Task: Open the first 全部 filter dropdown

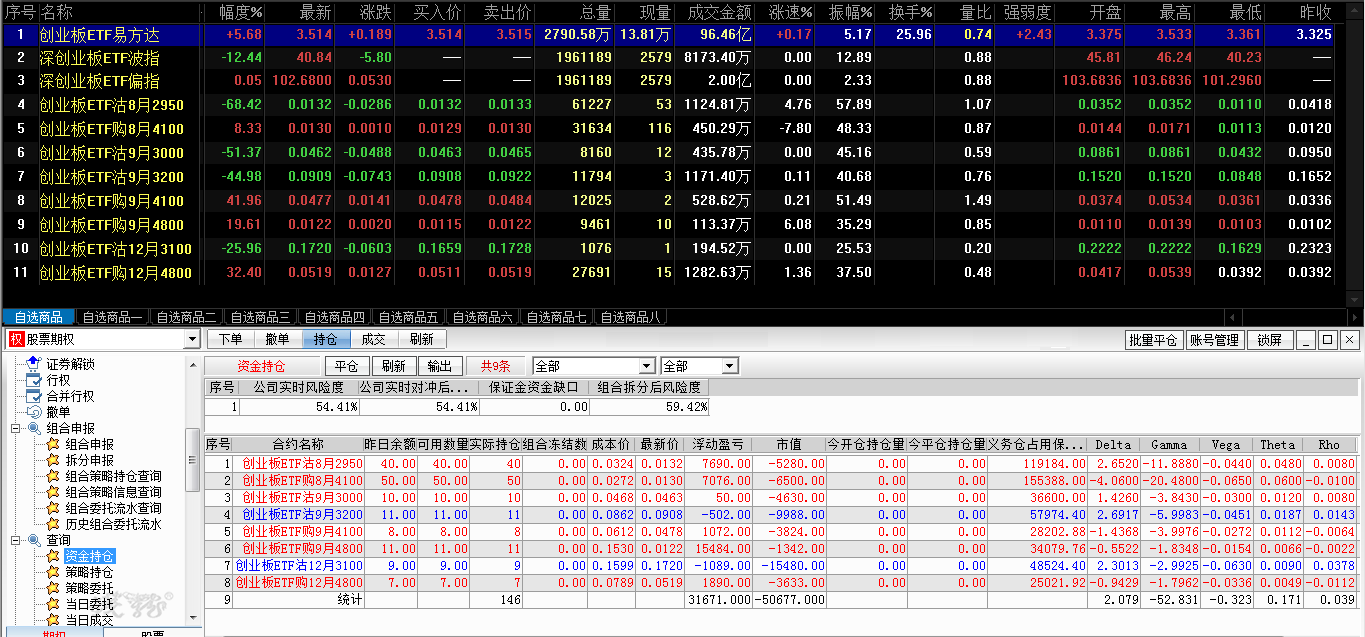Action: pos(647,367)
